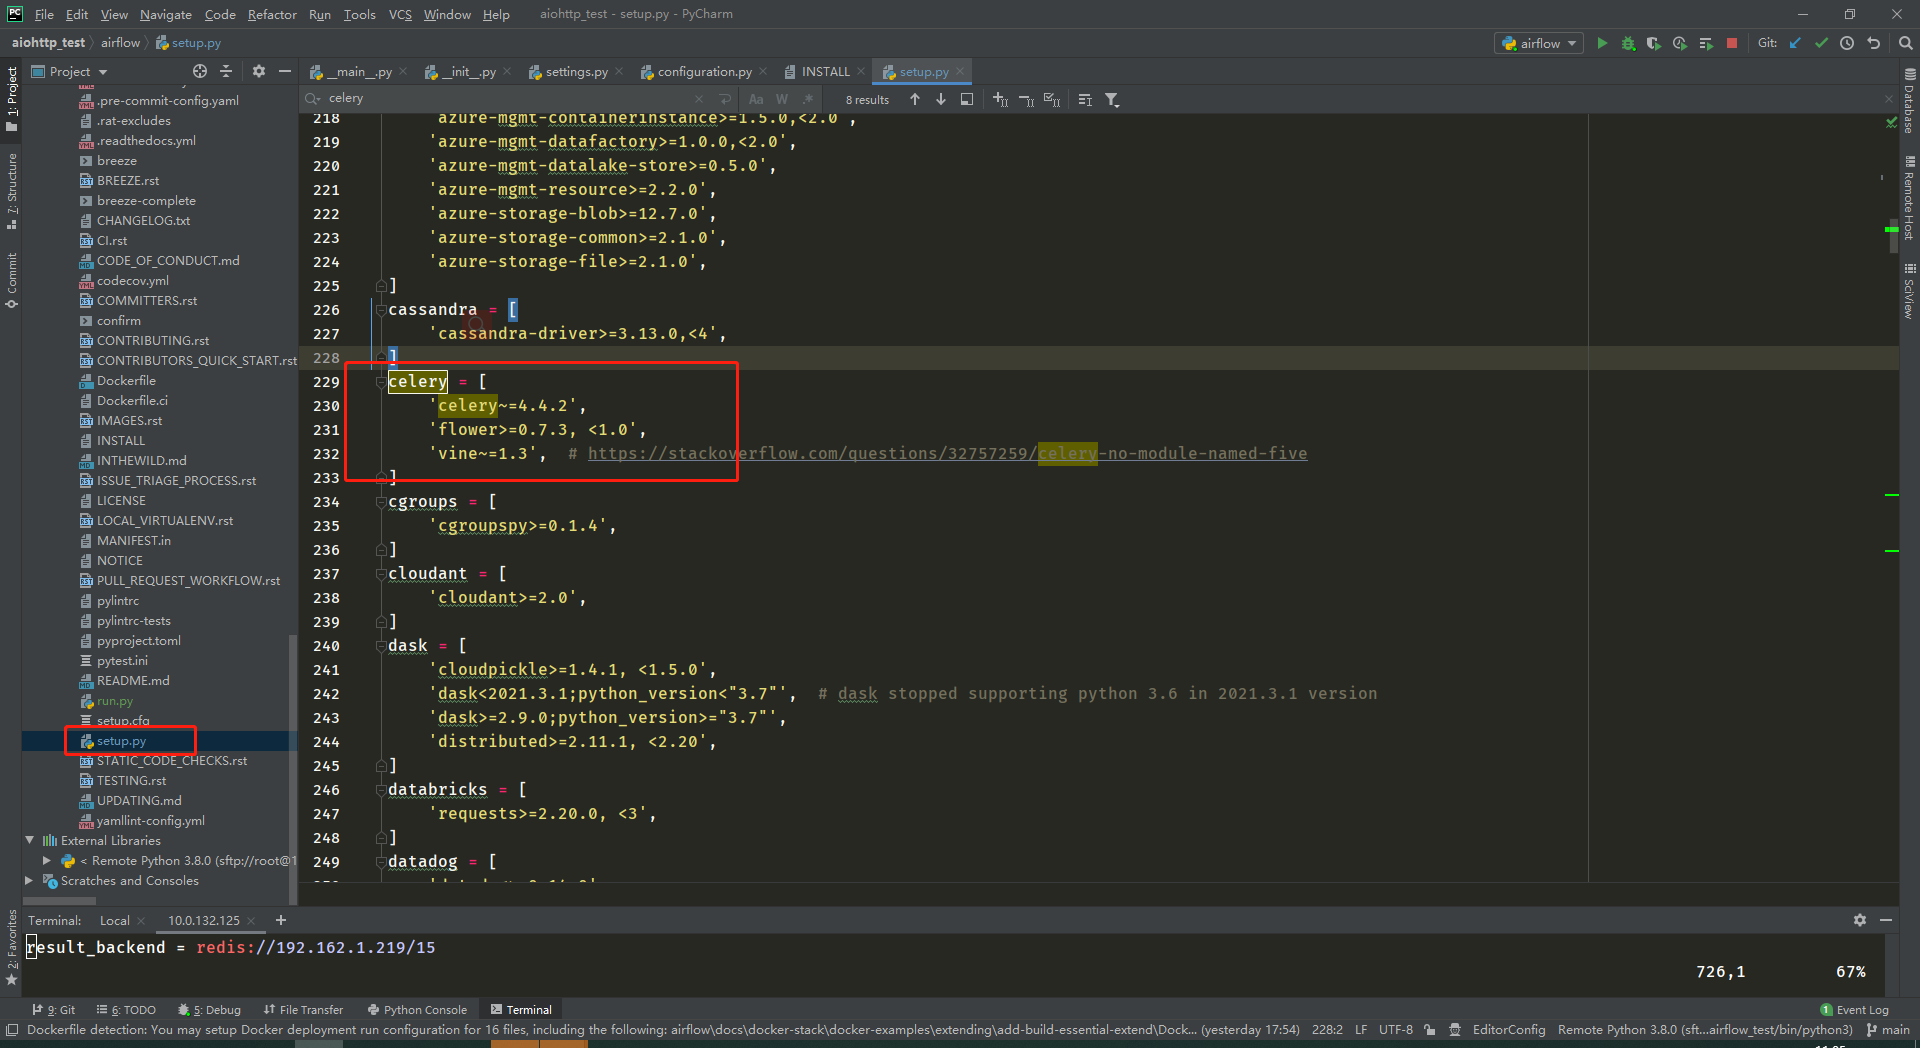The width and height of the screenshot is (1920, 1048).
Task: Show Git history clock icon
Action: [x=1847, y=43]
